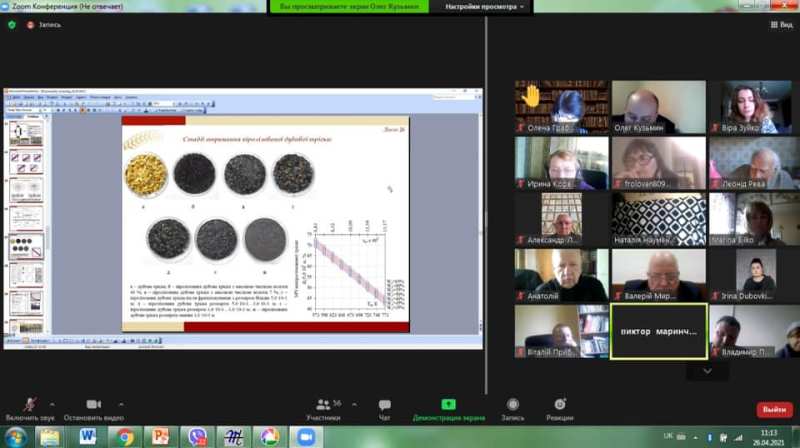Leave meeting with red Выйти button
800x448 pixels.
pyautogui.click(x=774, y=409)
